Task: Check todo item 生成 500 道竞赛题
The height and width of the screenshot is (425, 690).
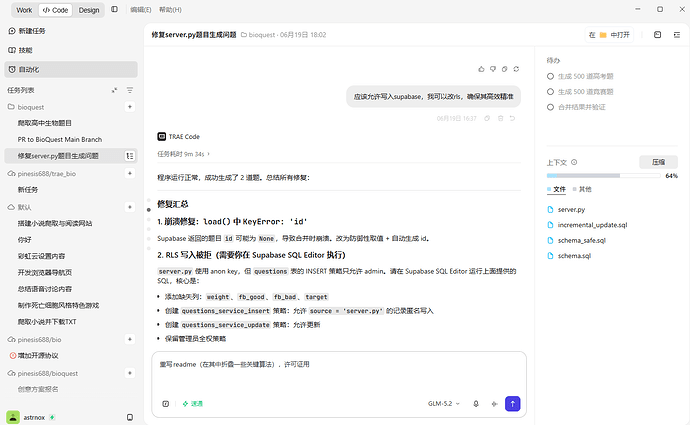Action: pos(550,92)
